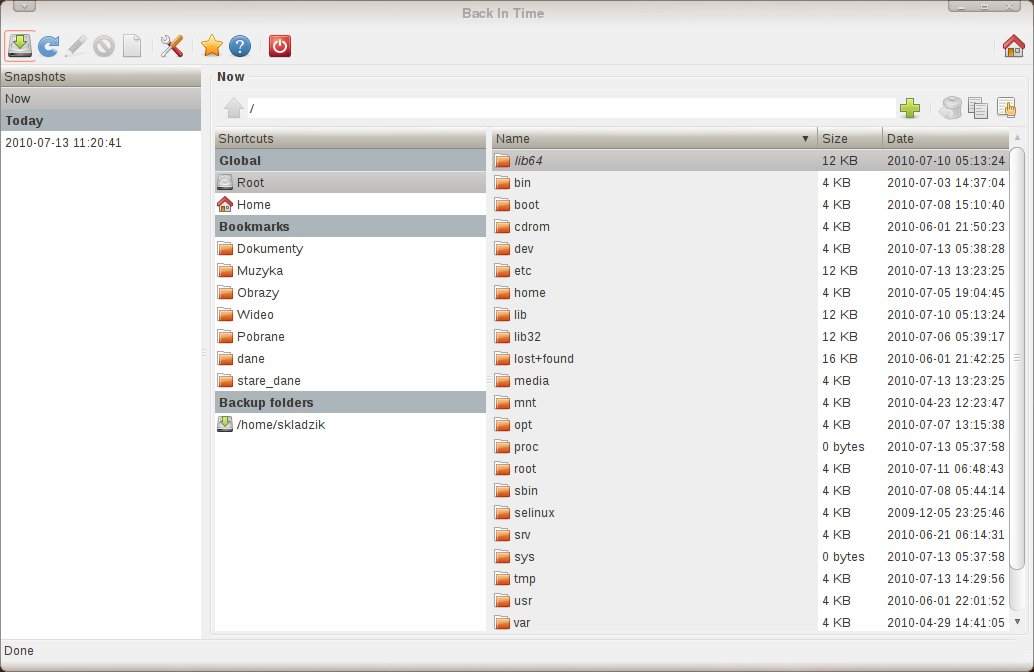This screenshot has height=672, width=1034.
Task: Select the selinux folder
Action: pos(750,512)
